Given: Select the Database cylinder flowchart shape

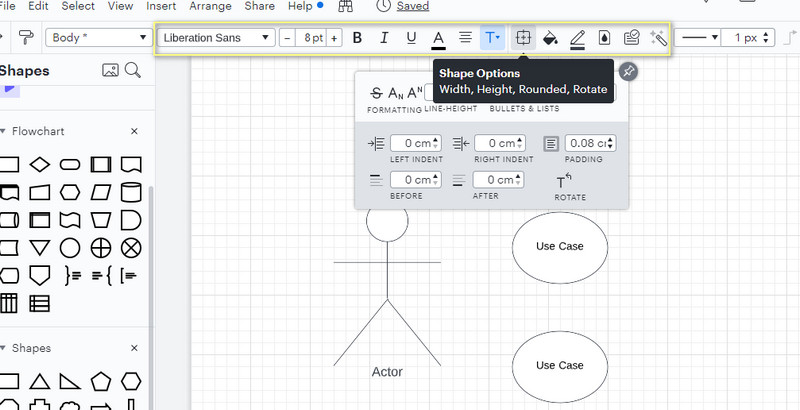Looking at the screenshot, I should point(131,192).
